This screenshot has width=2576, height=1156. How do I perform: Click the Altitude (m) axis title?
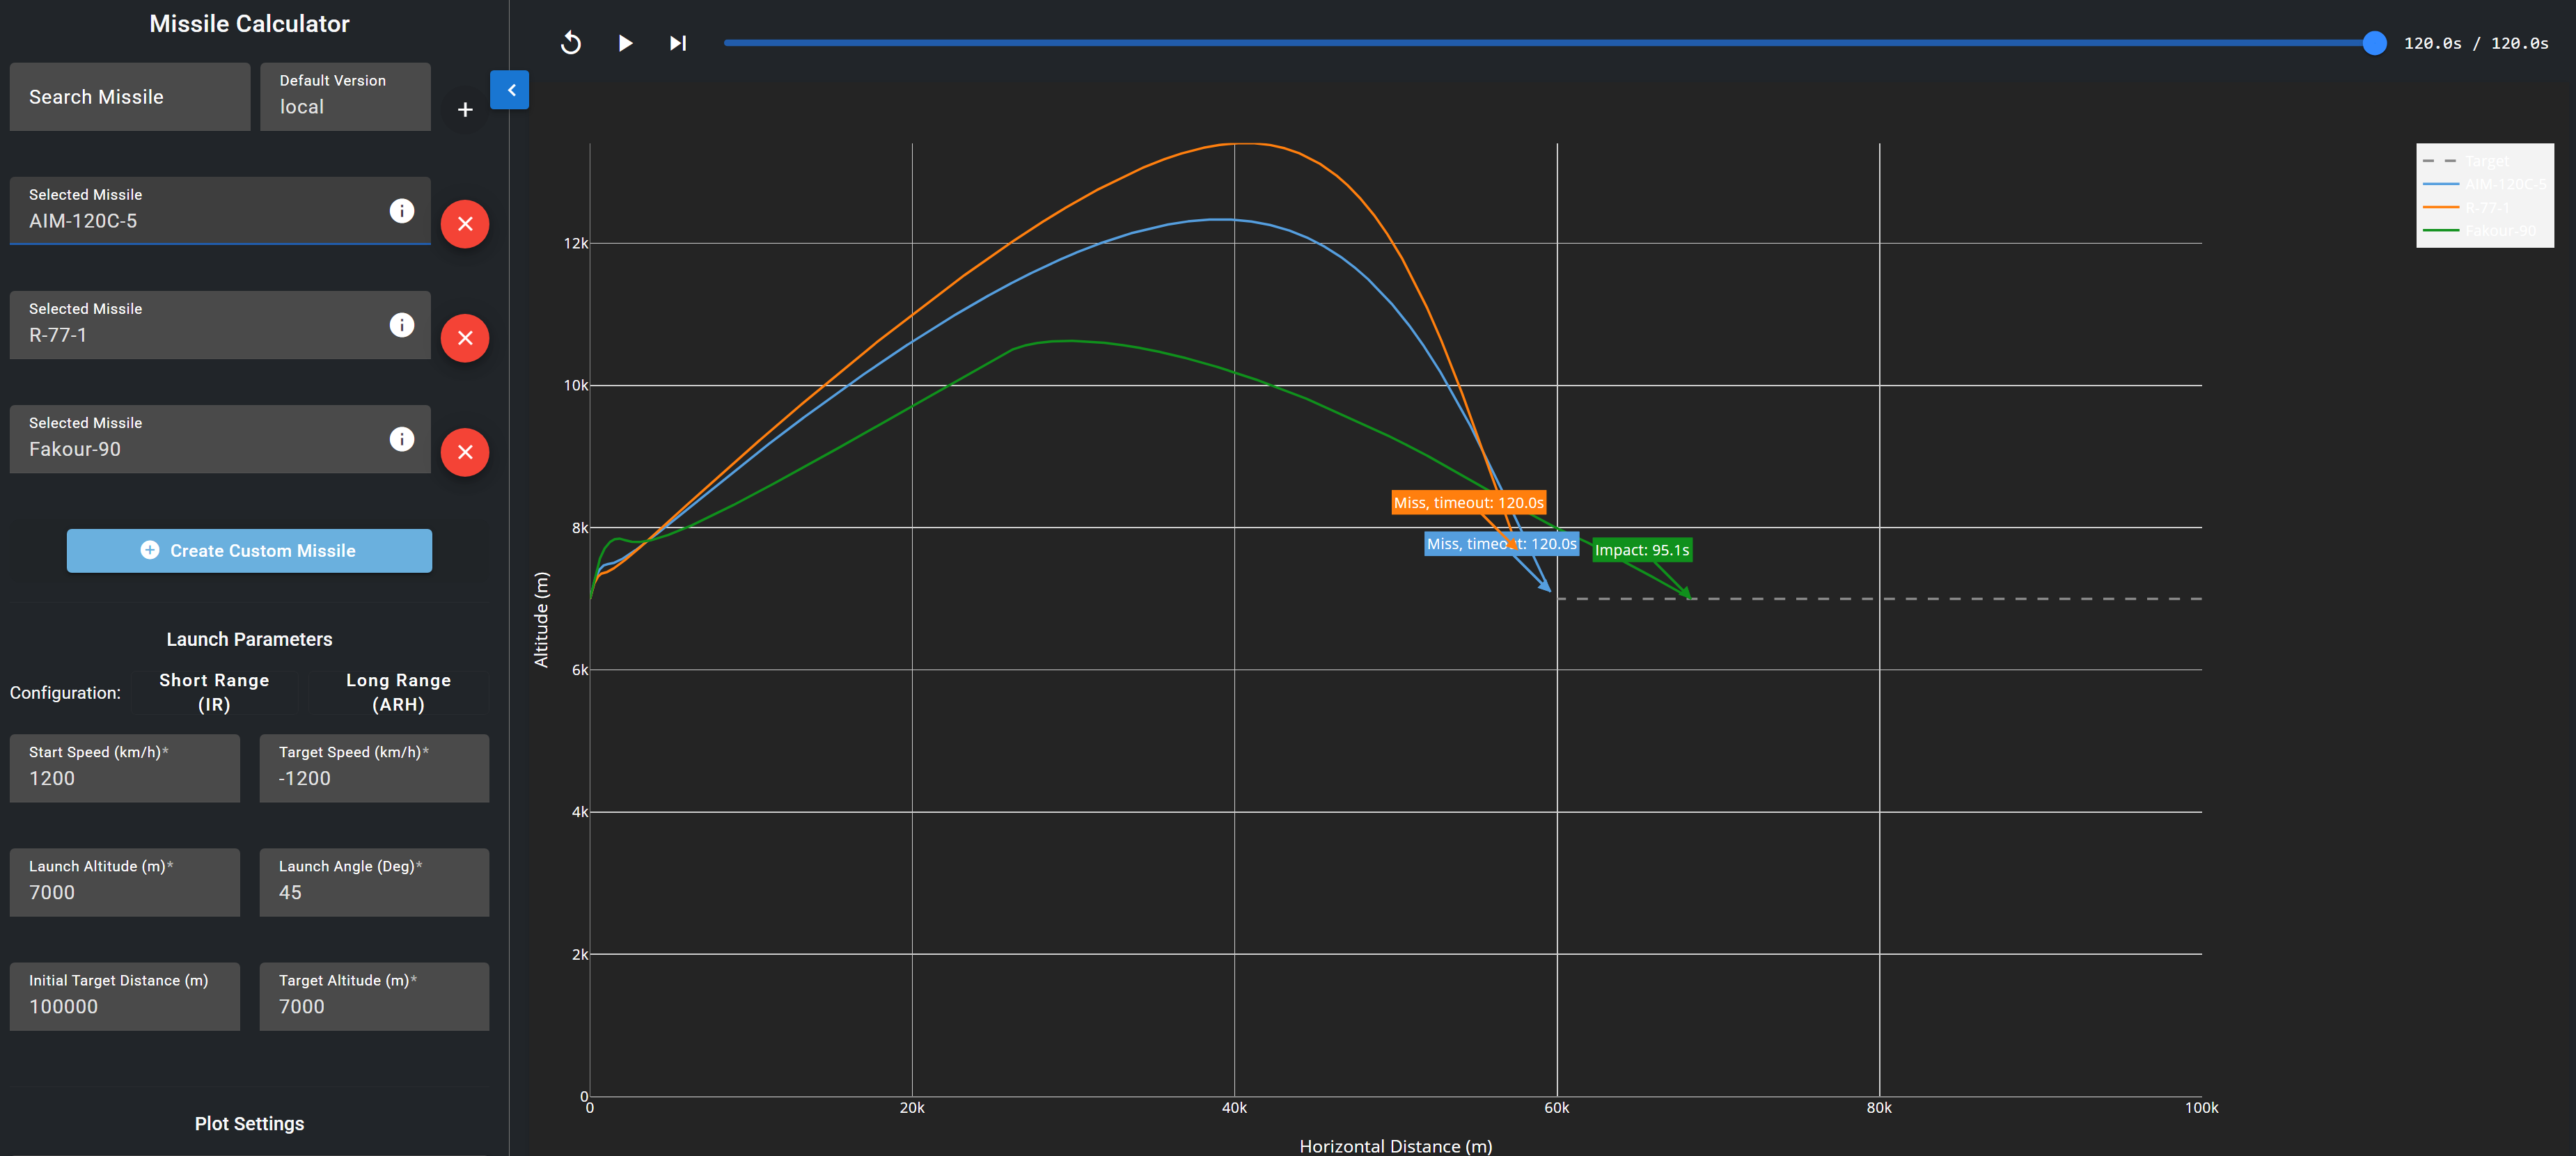[541, 620]
